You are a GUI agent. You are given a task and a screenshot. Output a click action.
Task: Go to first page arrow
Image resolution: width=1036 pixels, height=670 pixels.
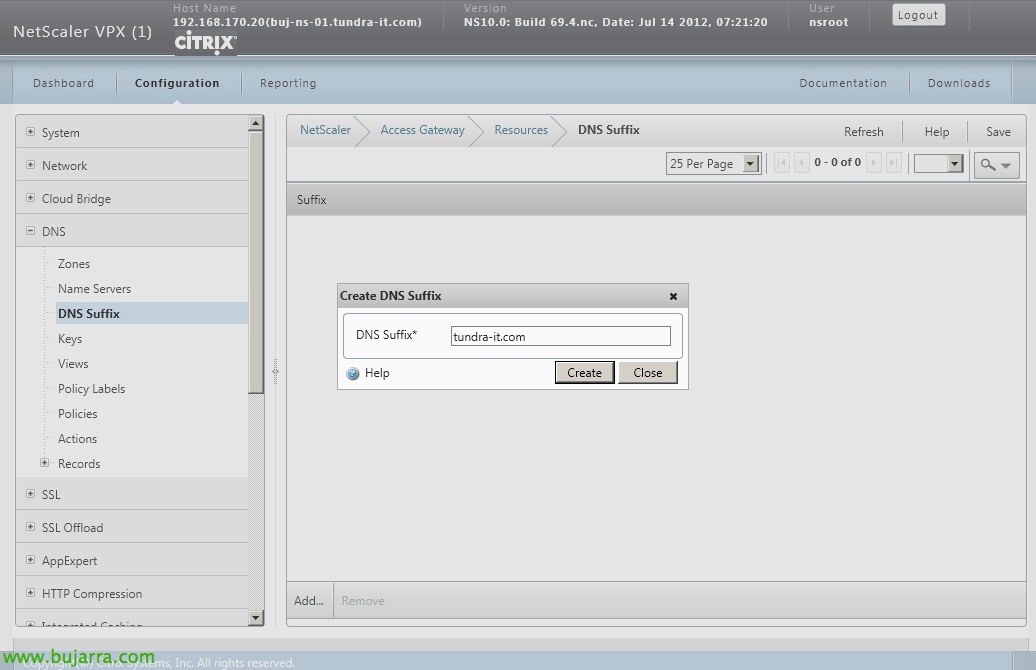coord(782,163)
